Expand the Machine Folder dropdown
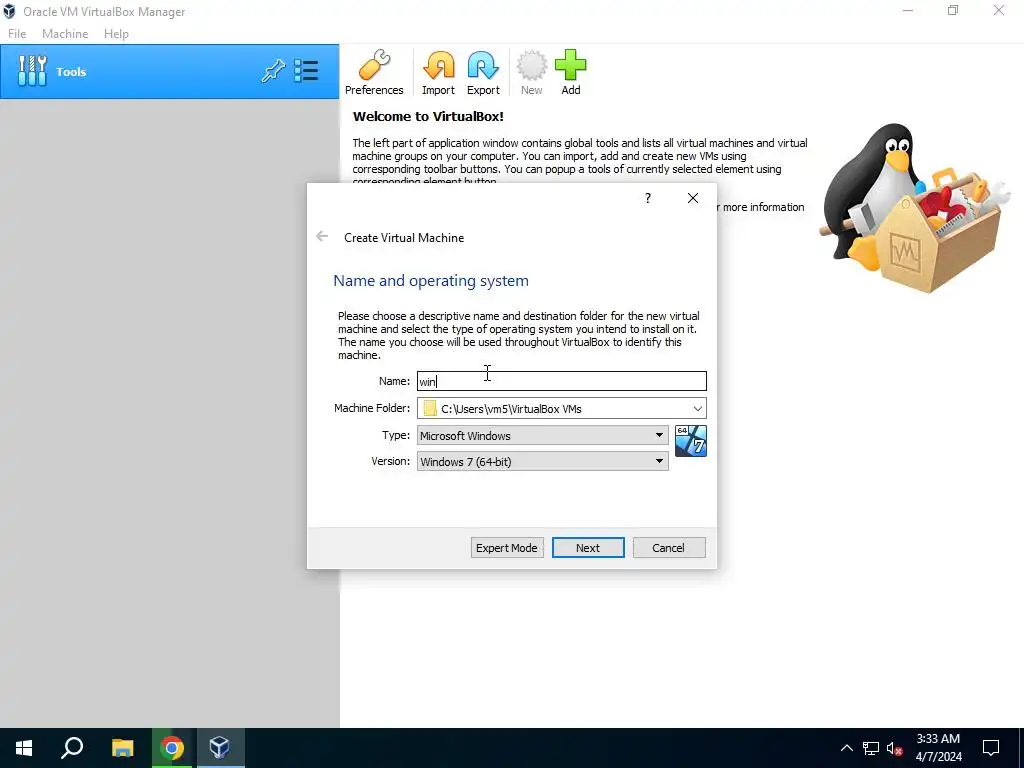Viewport: 1024px width, 768px height. (697, 409)
